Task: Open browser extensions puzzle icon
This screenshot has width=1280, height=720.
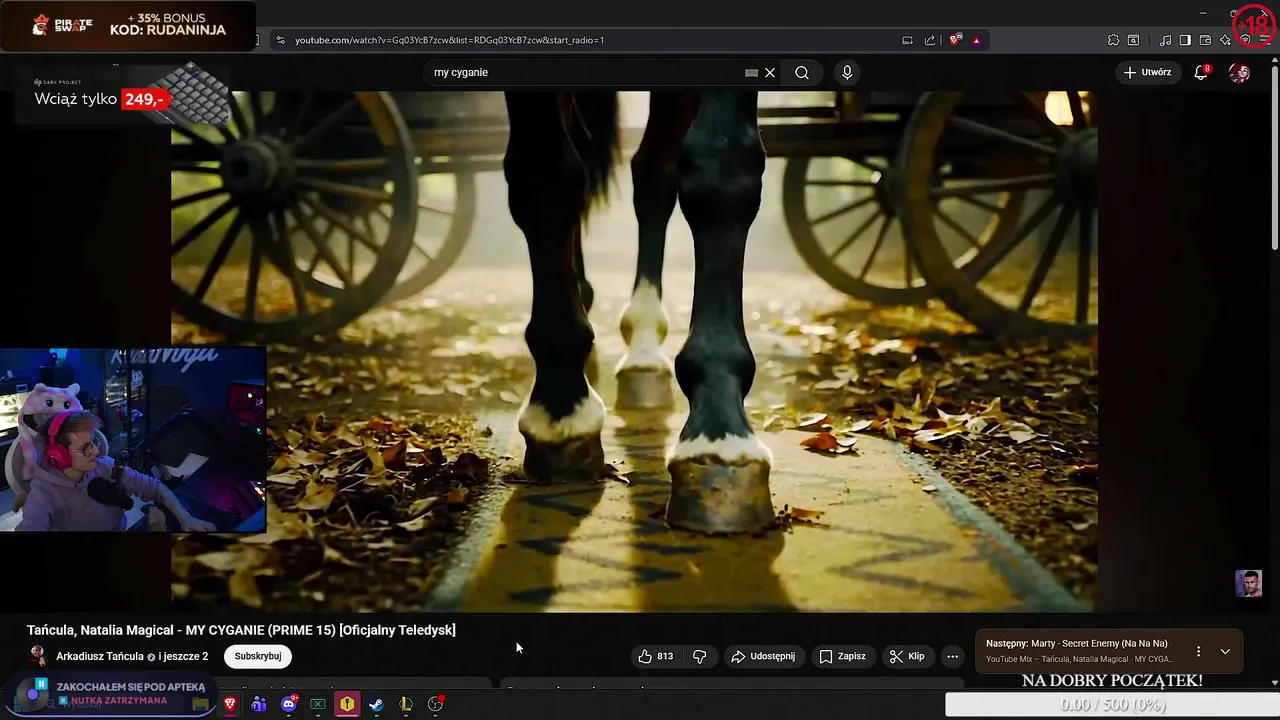Action: point(1113,40)
